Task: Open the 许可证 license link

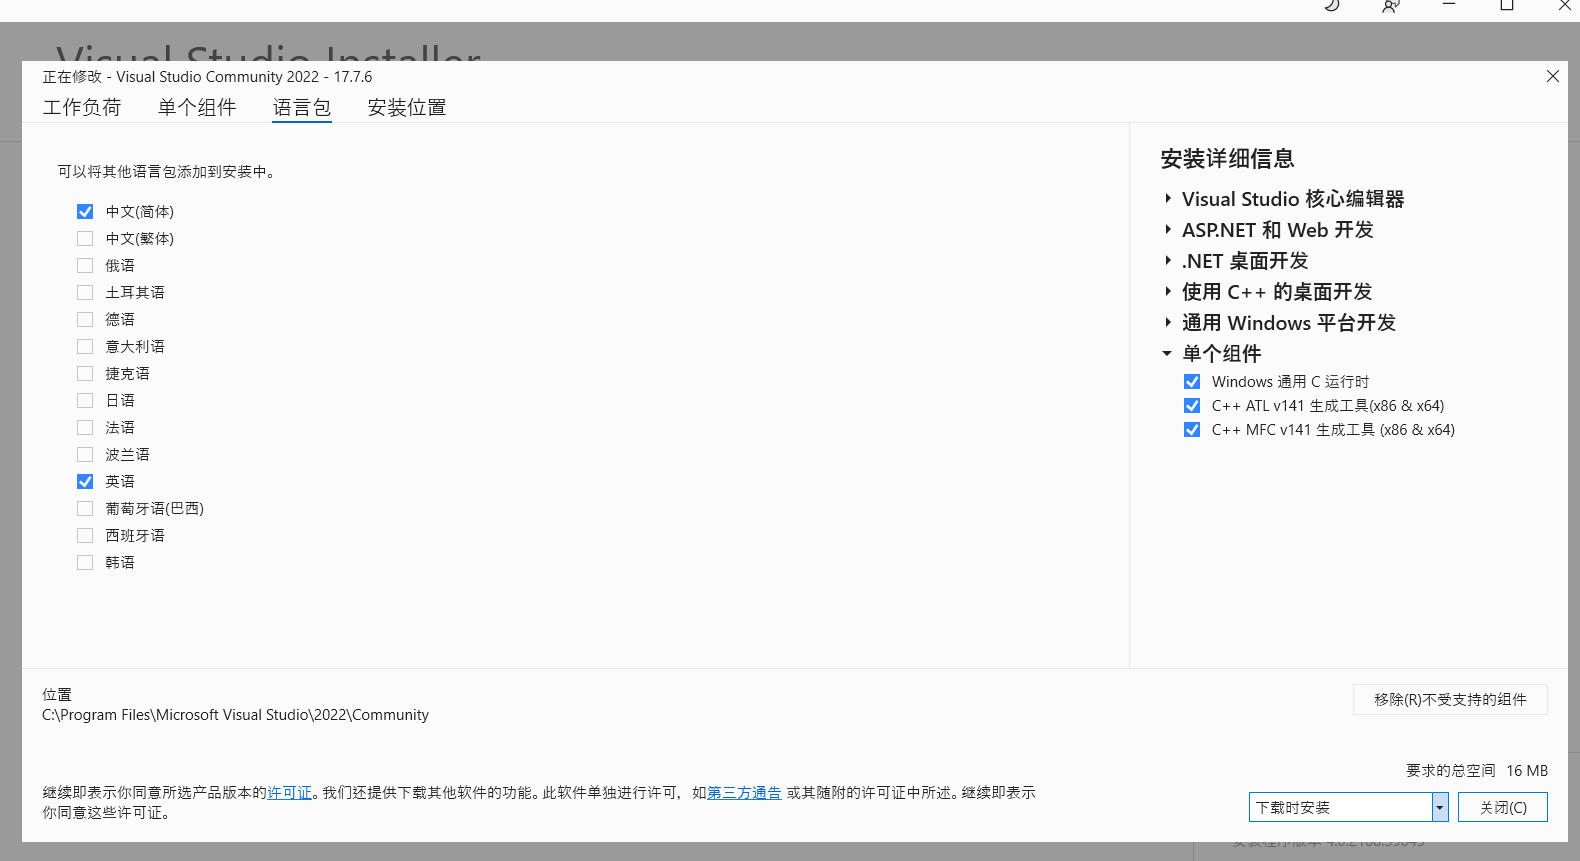Action: click(x=289, y=793)
